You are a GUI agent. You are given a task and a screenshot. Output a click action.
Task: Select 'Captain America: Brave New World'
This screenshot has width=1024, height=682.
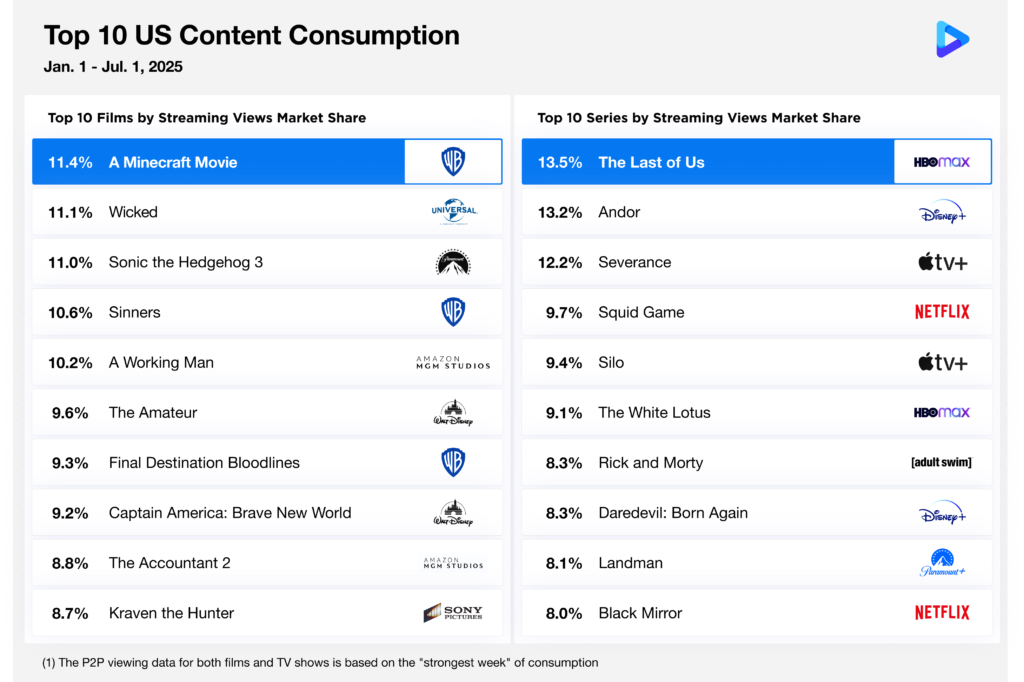[x=230, y=513]
